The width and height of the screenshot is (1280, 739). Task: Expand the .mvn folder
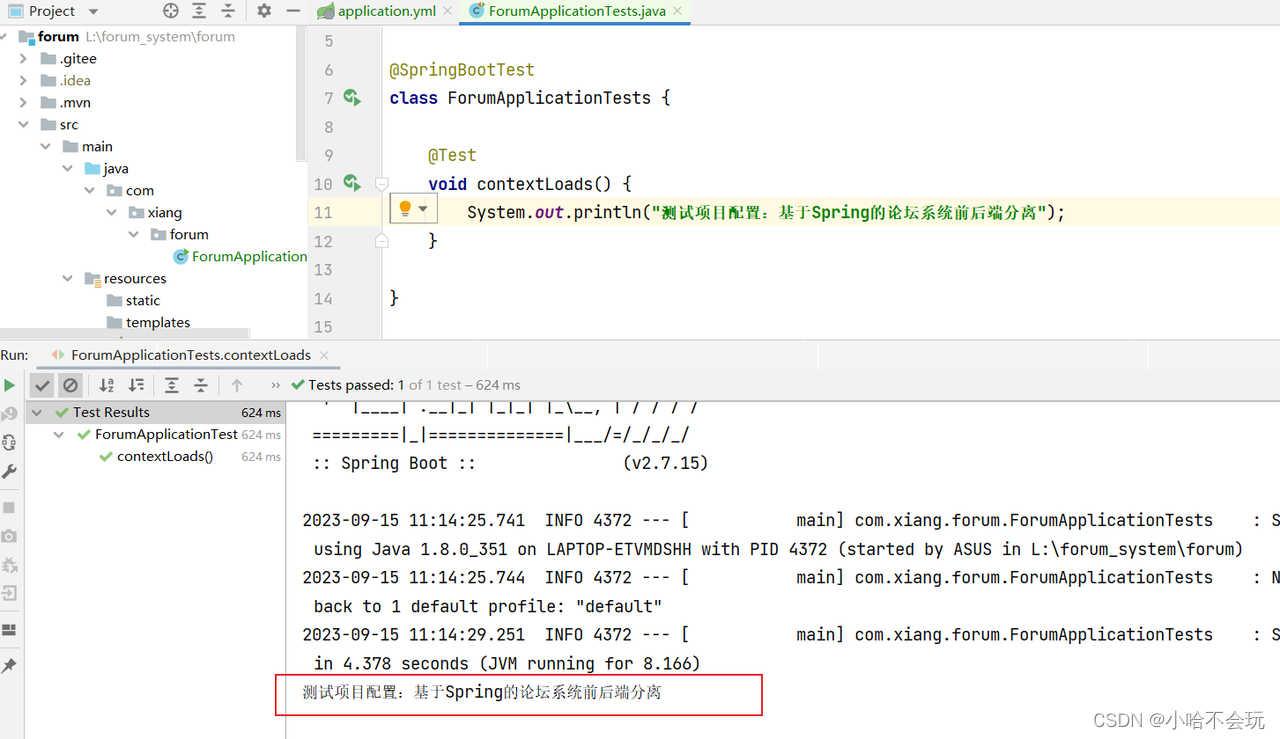(x=23, y=102)
